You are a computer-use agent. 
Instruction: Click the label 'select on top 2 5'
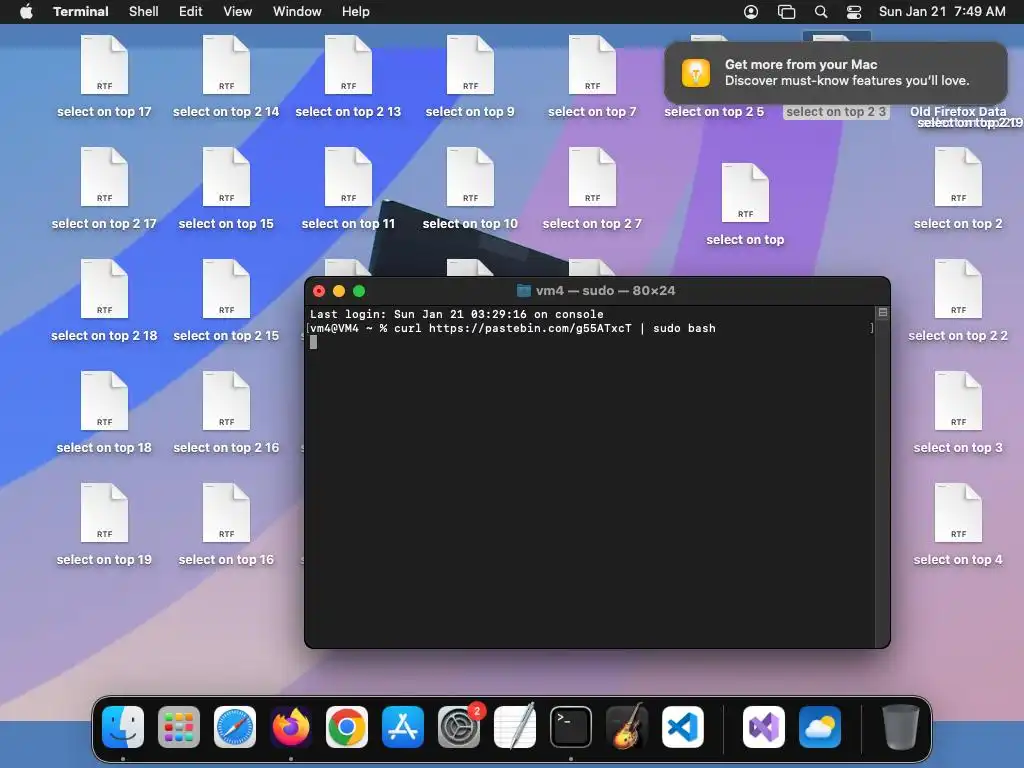pos(714,112)
